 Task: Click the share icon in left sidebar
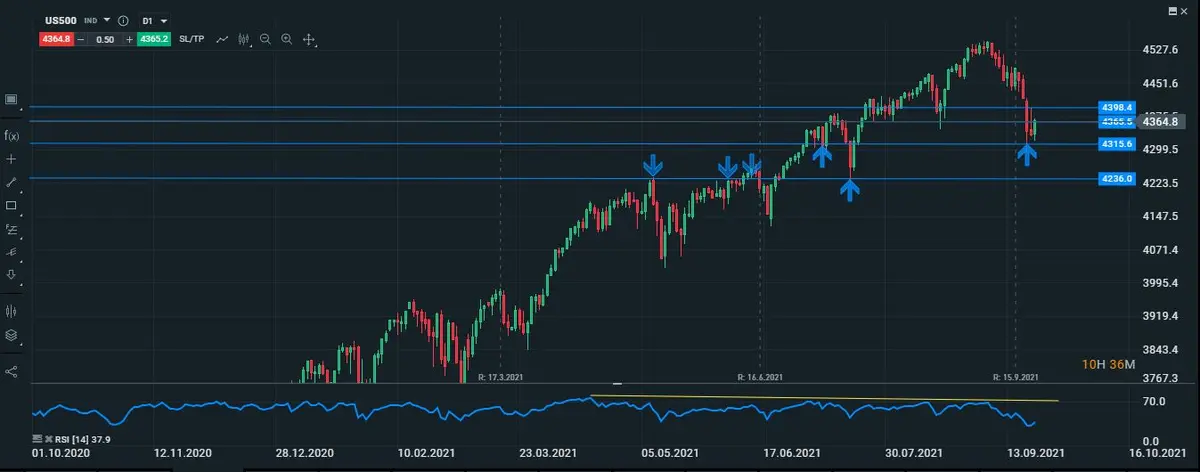pos(12,371)
